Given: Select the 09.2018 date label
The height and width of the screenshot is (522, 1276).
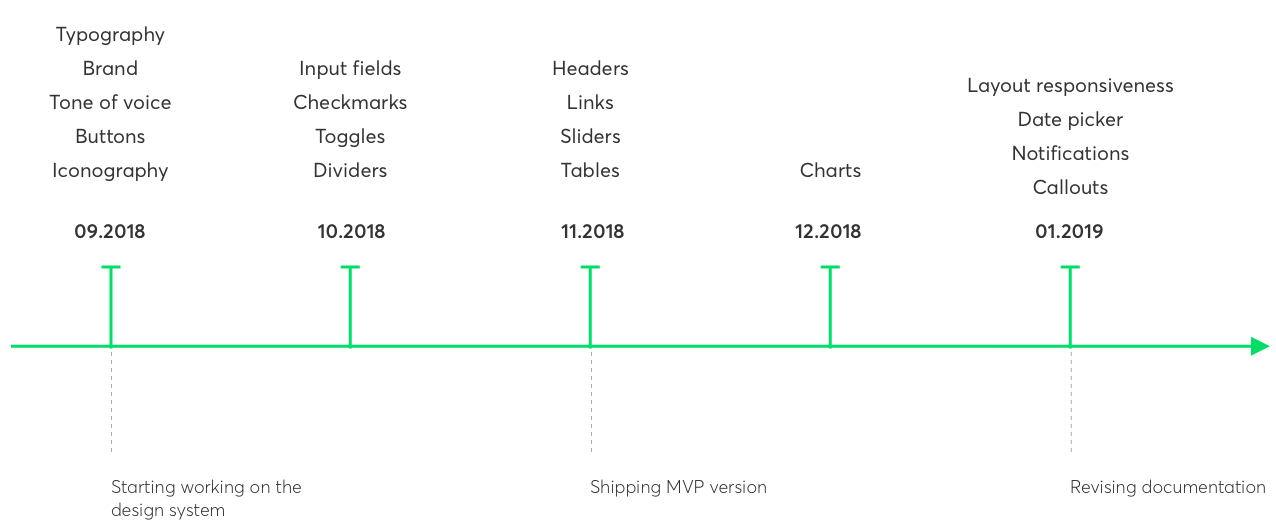Looking at the screenshot, I should (x=110, y=232).
